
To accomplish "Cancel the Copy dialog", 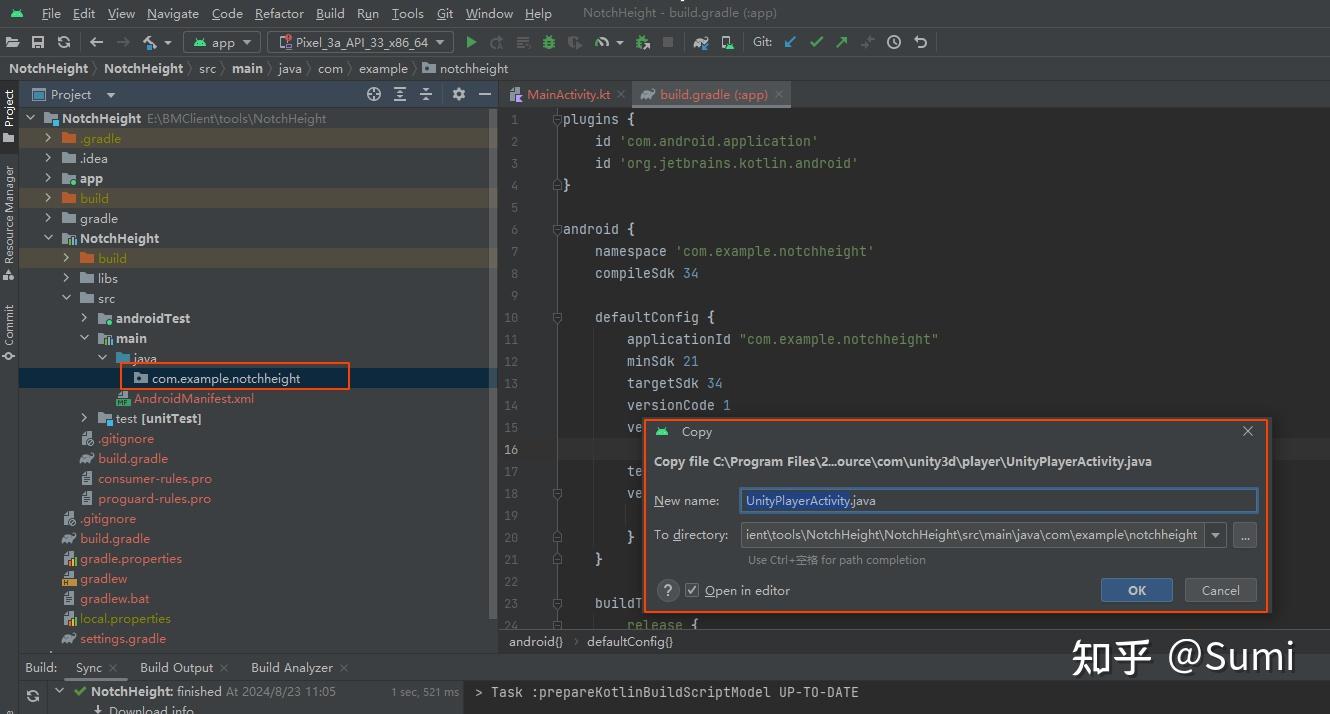I will point(1220,590).
